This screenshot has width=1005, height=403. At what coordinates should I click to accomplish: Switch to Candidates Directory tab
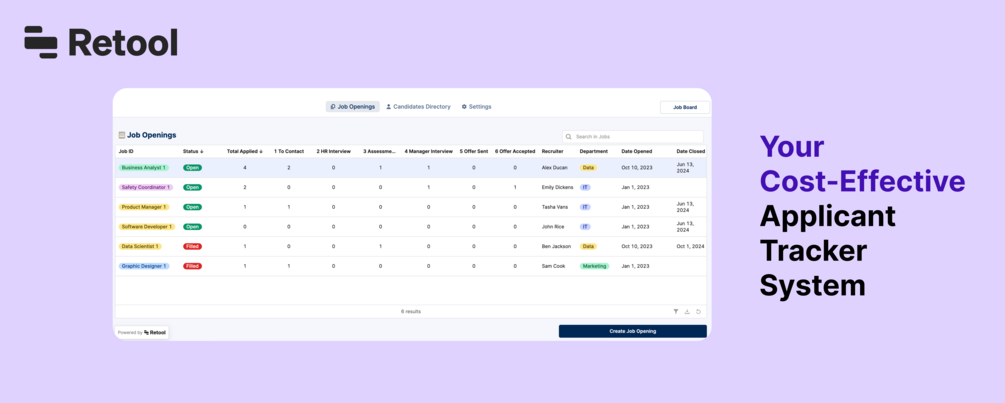[x=418, y=106]
